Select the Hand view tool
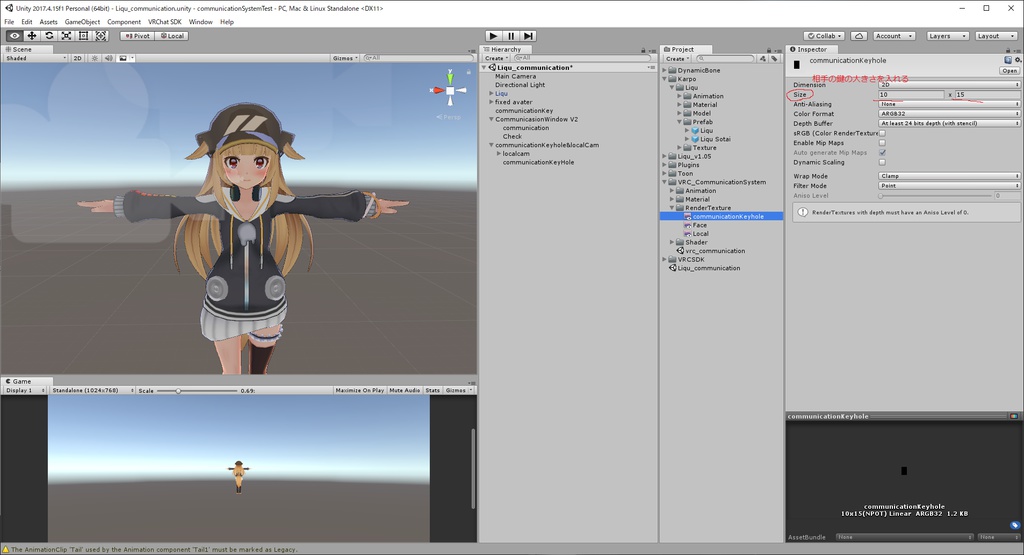 click(14, 36)
